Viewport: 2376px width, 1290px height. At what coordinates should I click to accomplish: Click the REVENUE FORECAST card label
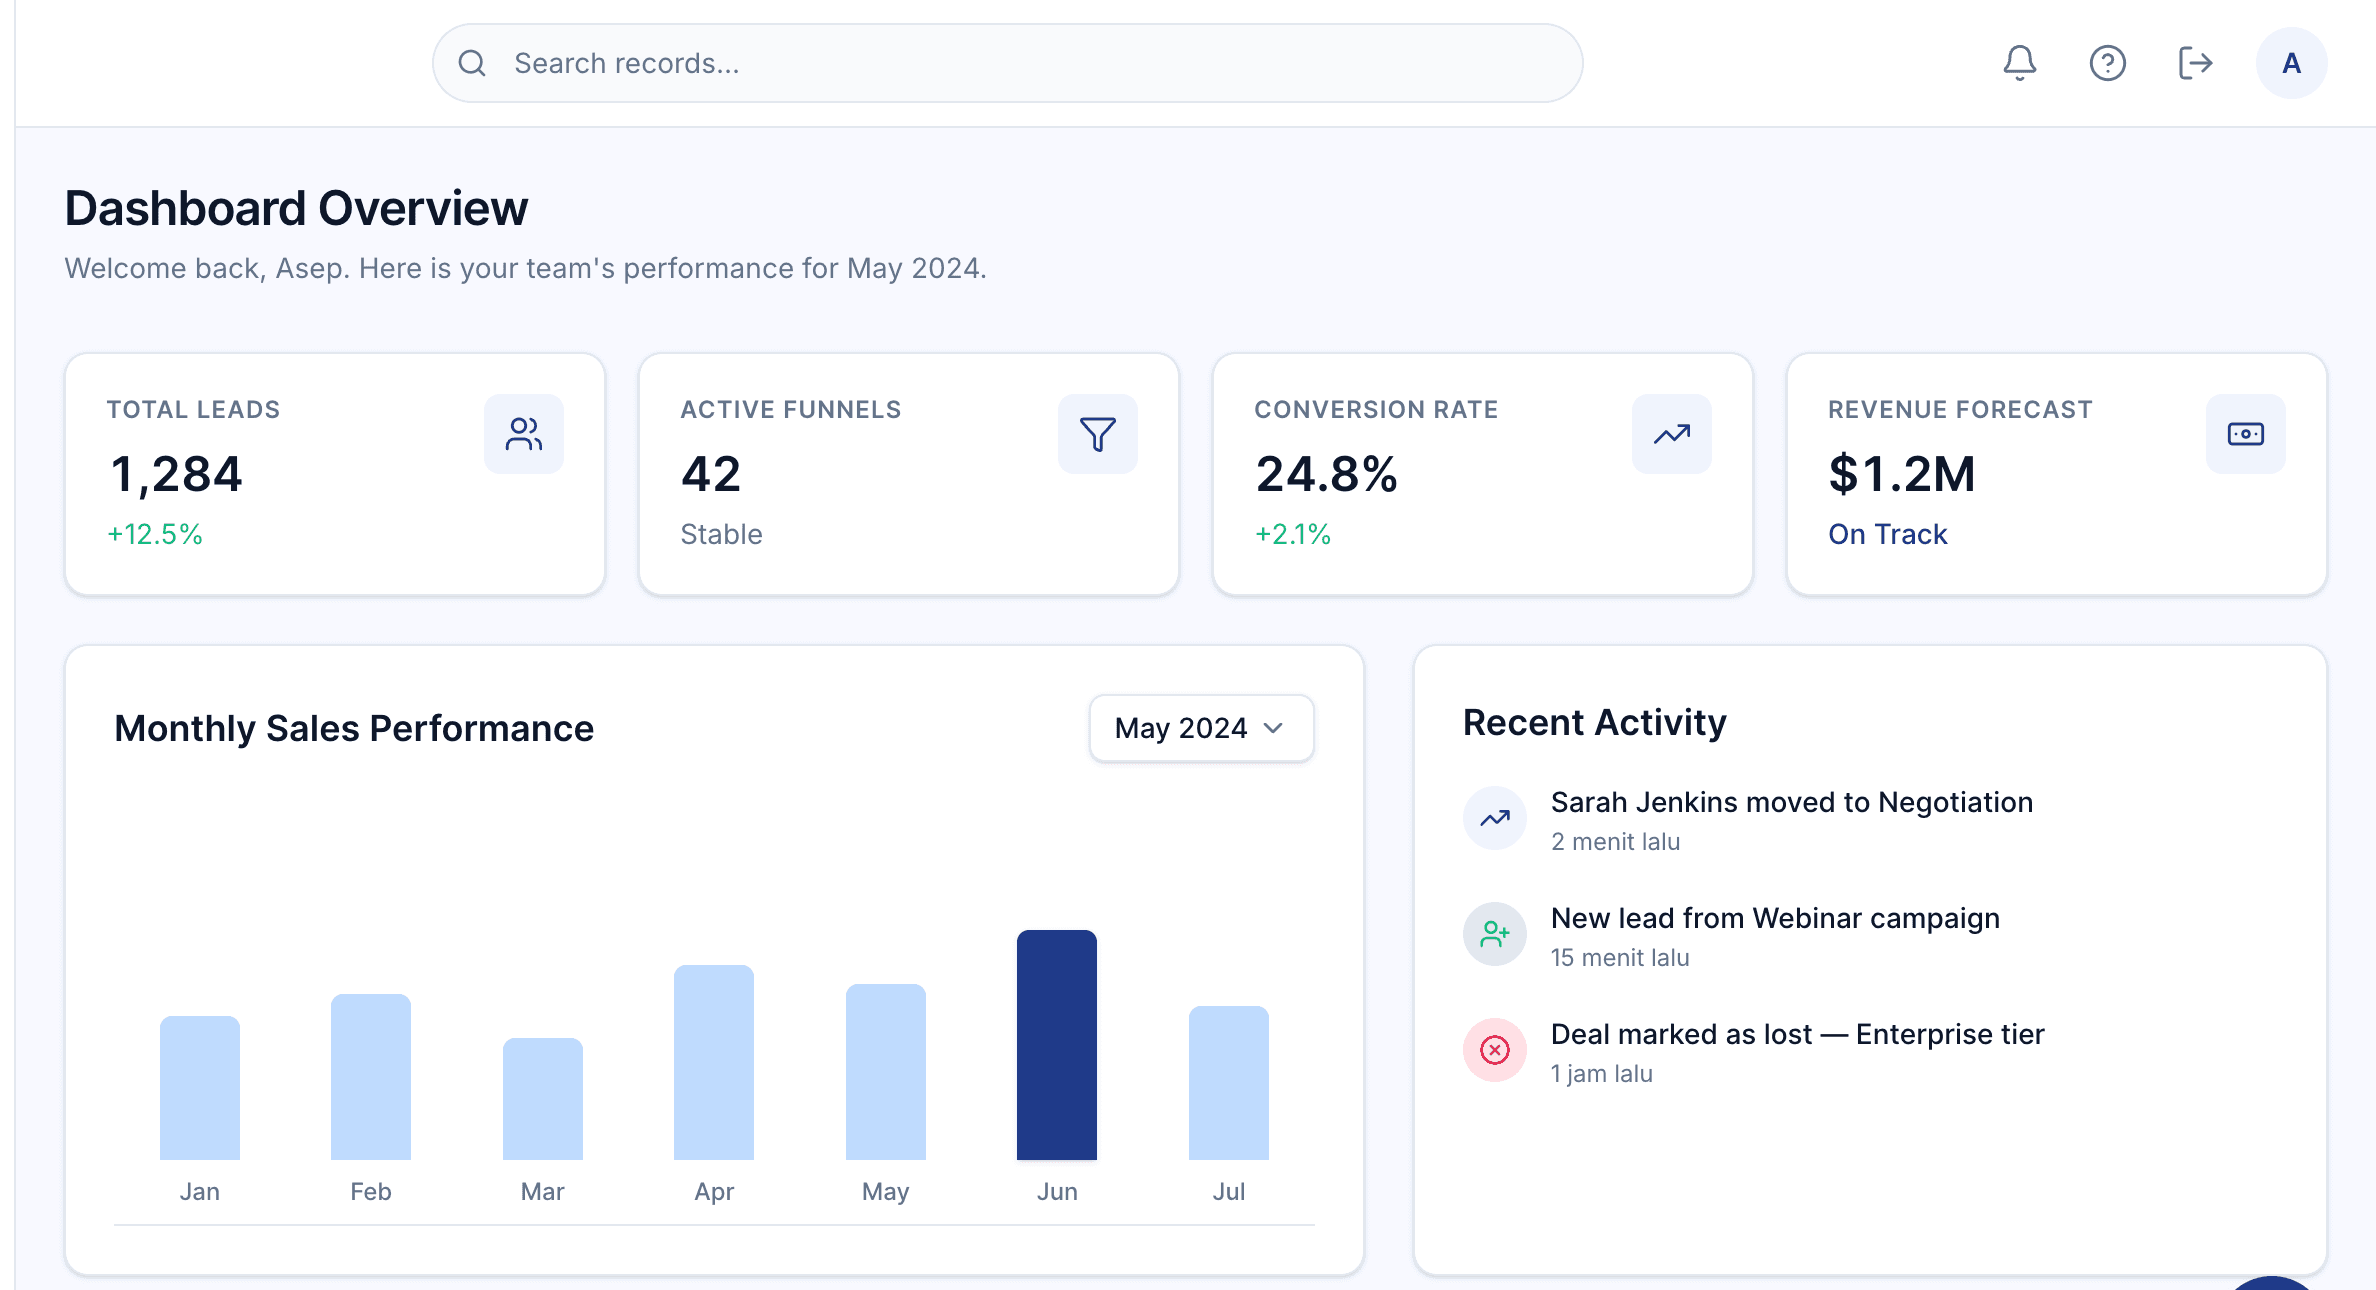tap(1960, 410)
